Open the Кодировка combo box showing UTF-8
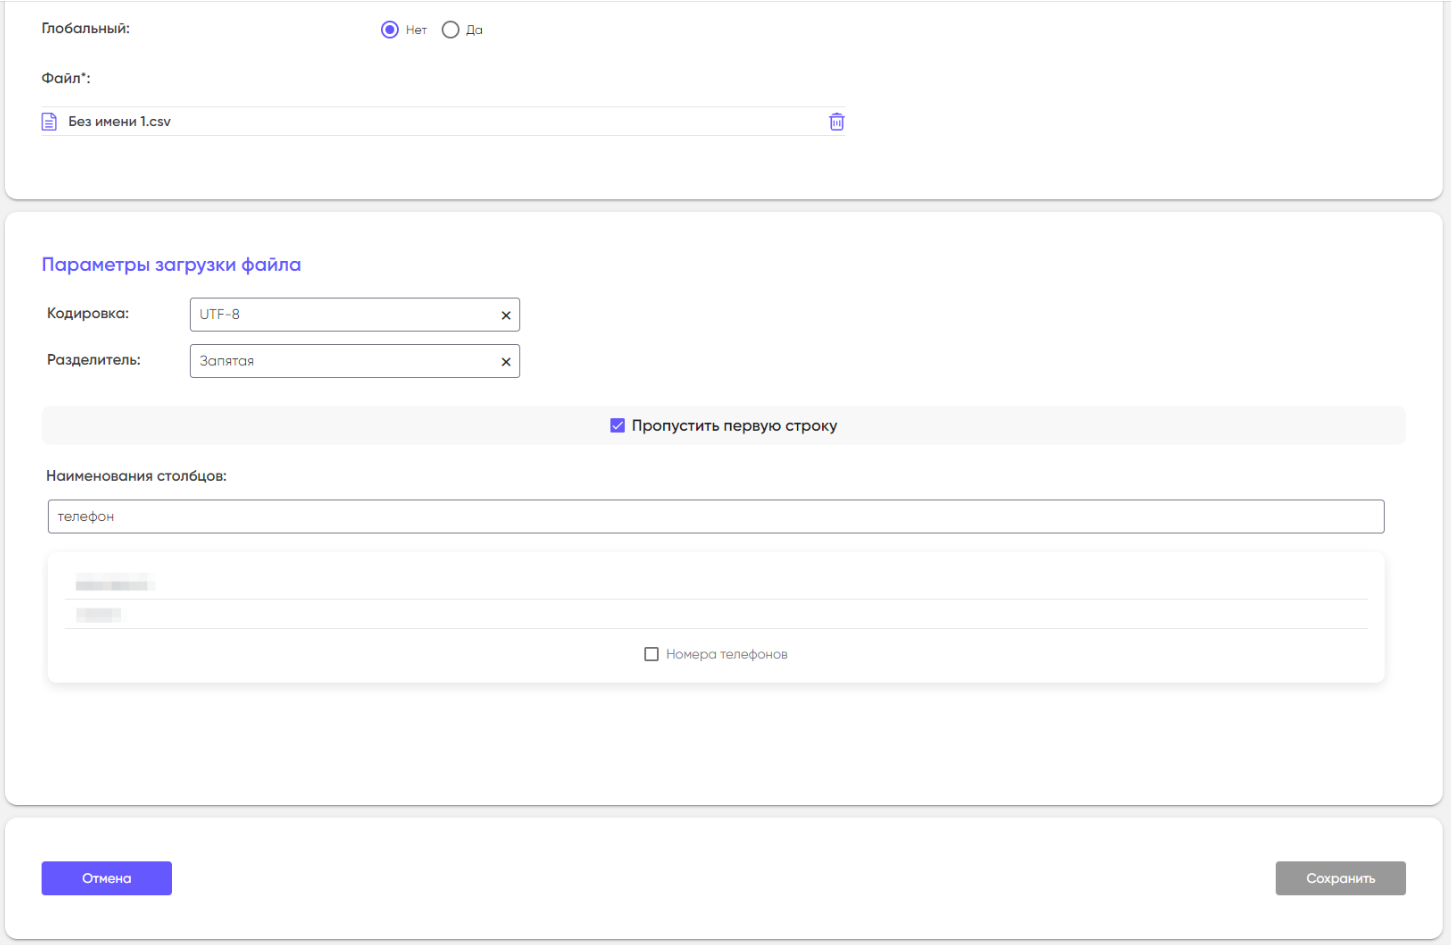The image size is (1451, 945). click(x=340, y=315)
